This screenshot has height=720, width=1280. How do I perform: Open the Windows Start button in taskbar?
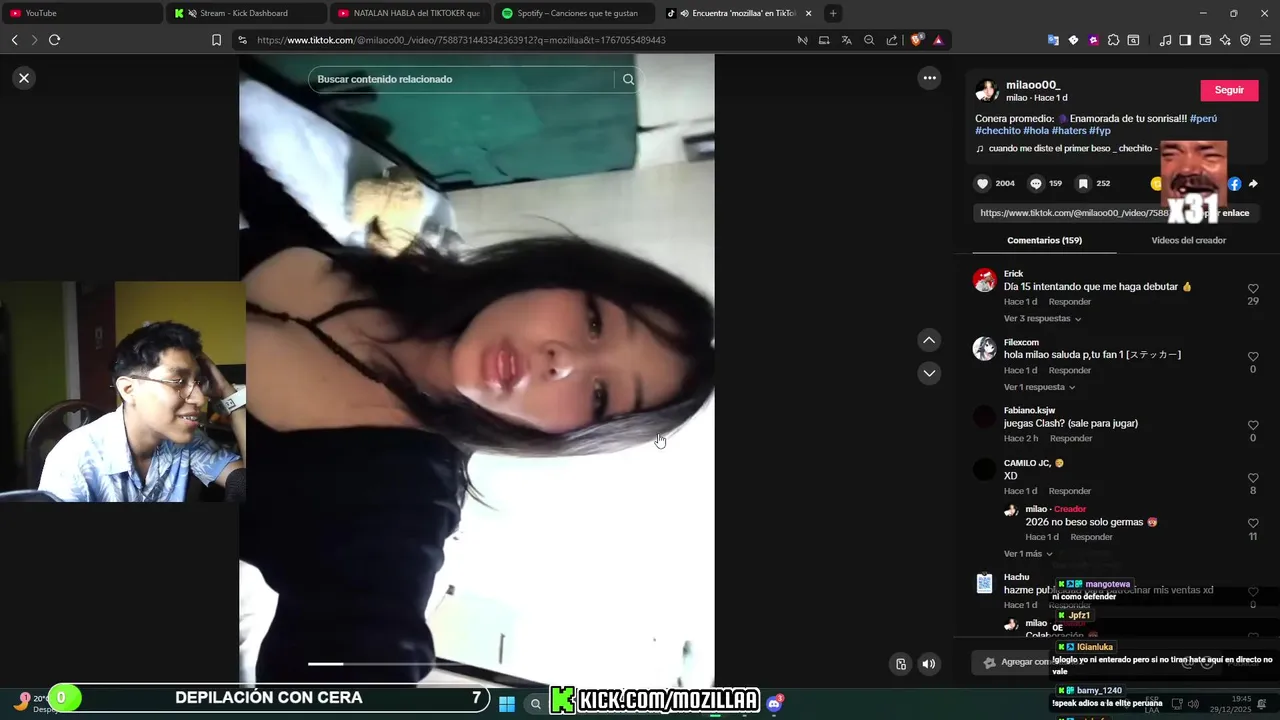point(507,704)
